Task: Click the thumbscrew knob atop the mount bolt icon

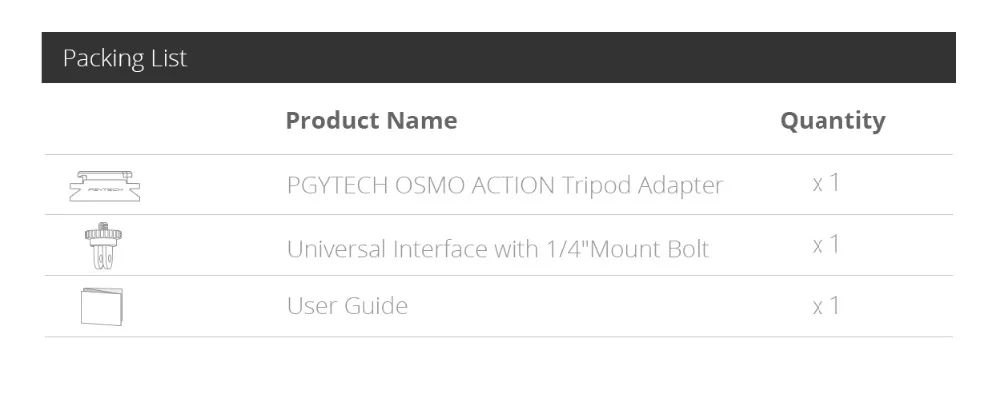Action: 103,235
